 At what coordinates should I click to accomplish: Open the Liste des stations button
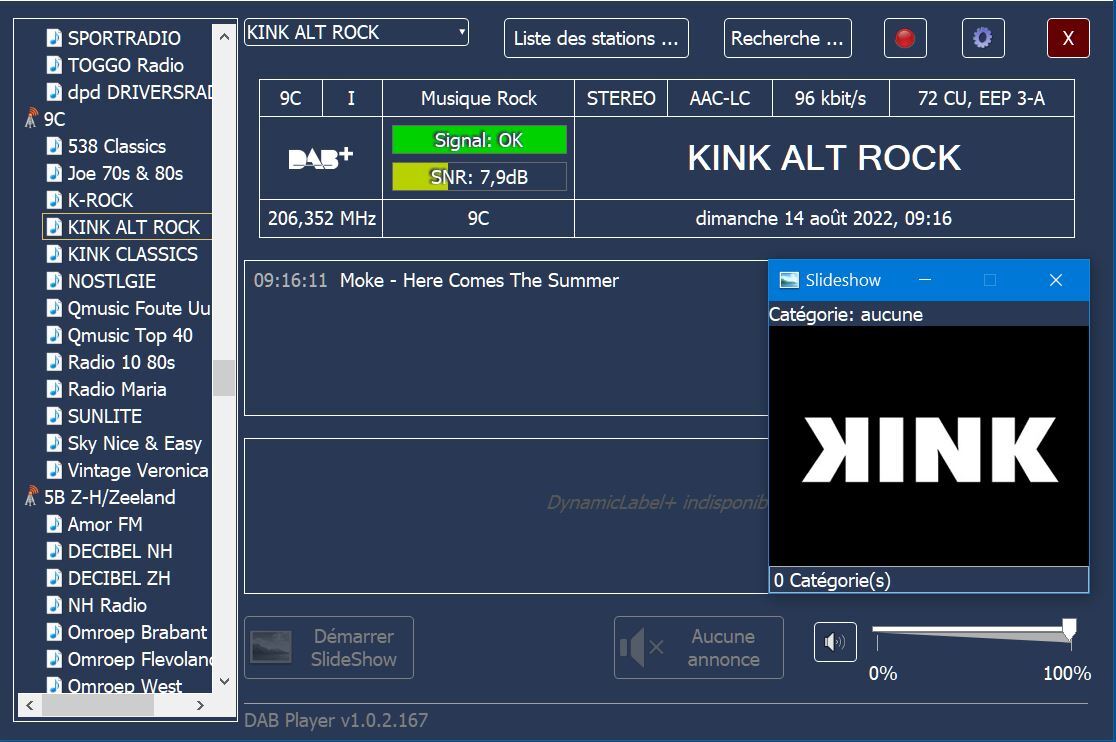click(x=596, y=38)
